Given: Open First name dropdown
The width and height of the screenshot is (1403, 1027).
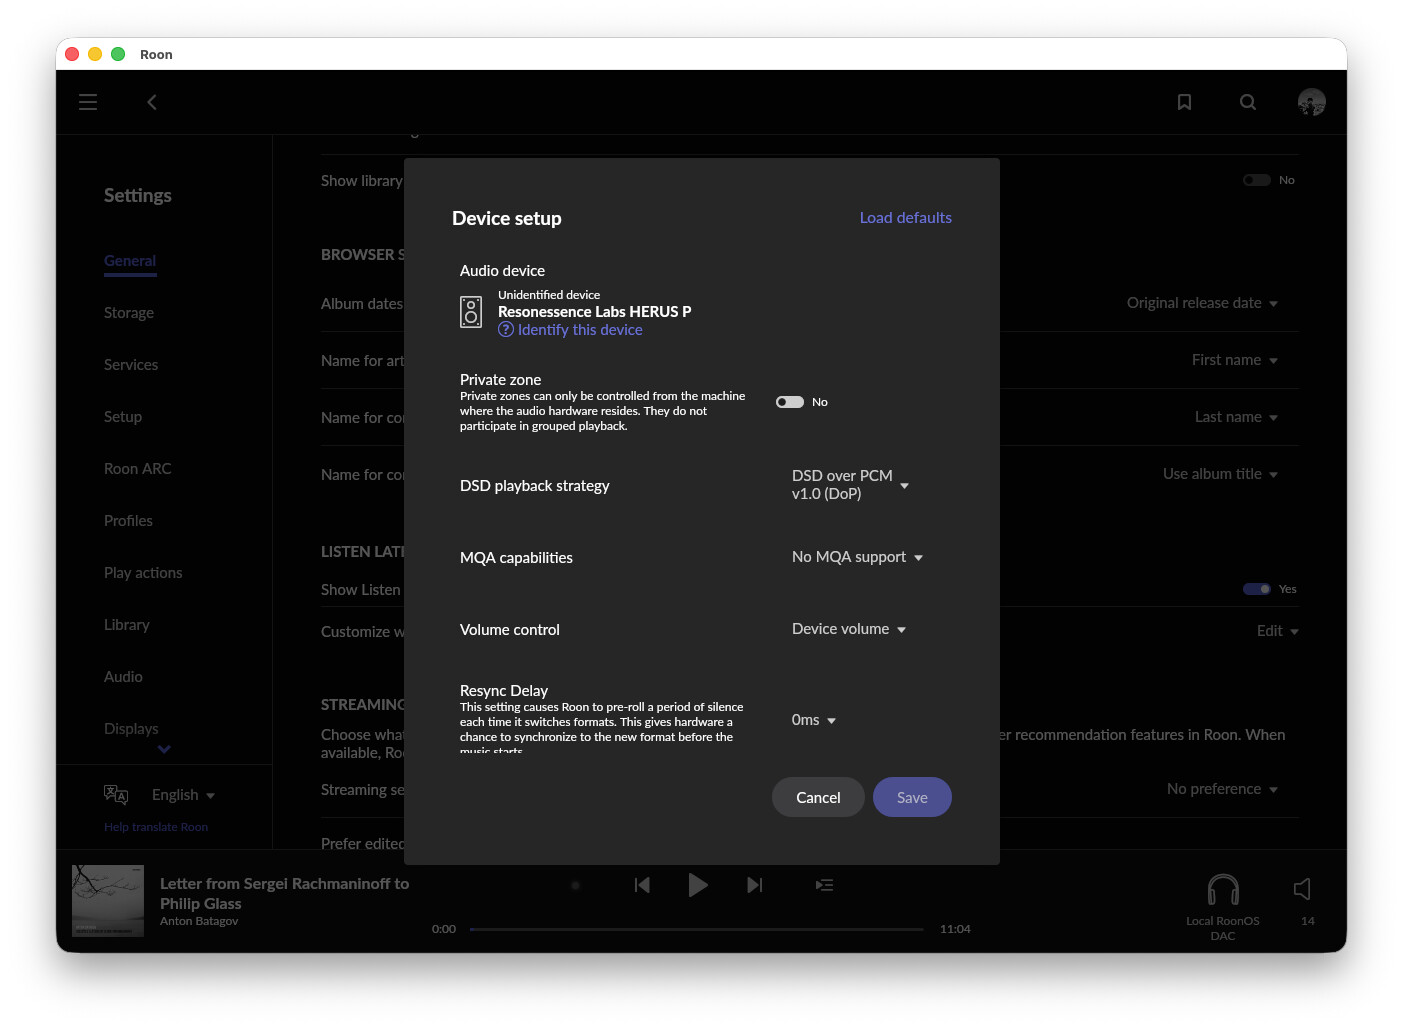Looking at the screenshot, I should (x=1235, y=360).
